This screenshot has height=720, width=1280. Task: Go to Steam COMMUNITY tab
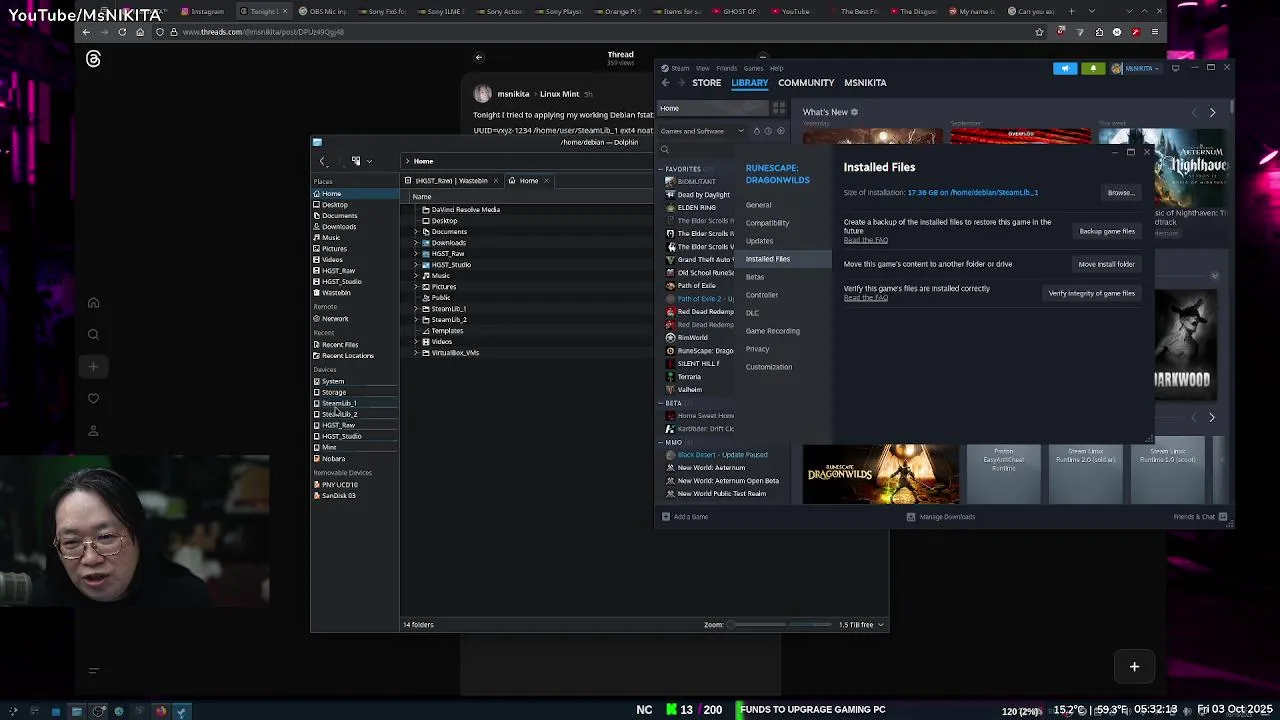click(806, 83)
